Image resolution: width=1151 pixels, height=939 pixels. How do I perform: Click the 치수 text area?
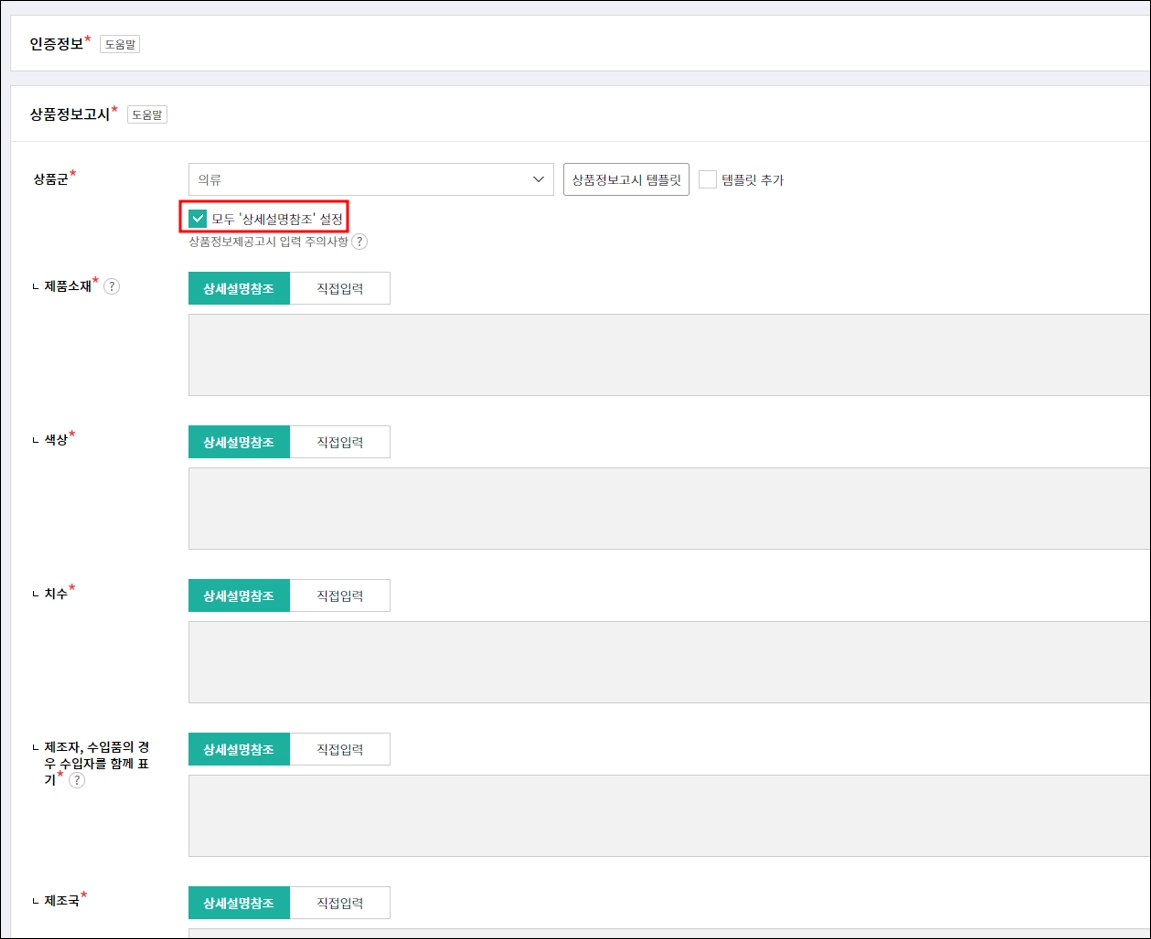669,661
